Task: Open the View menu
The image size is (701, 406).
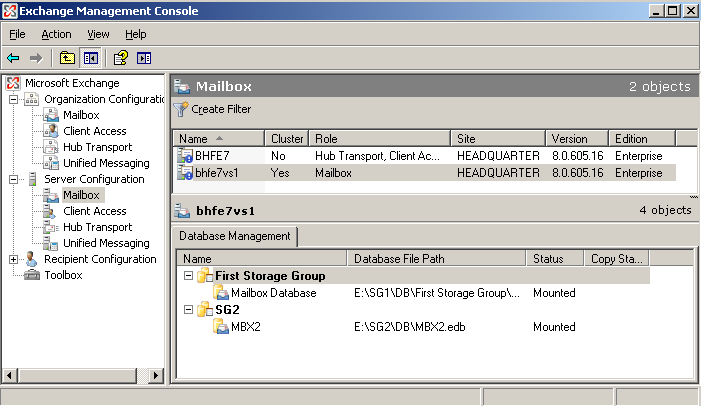Action: pyautogui.click(x=98, y=34)
